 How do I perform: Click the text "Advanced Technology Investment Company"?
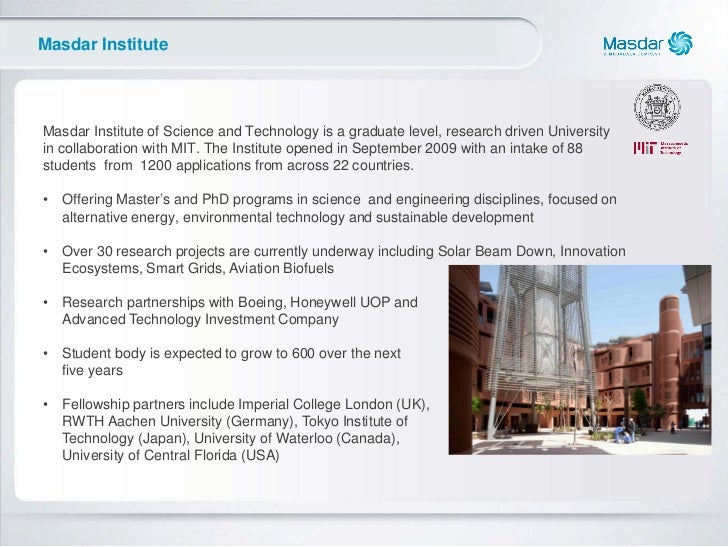(x=200, y=319)
